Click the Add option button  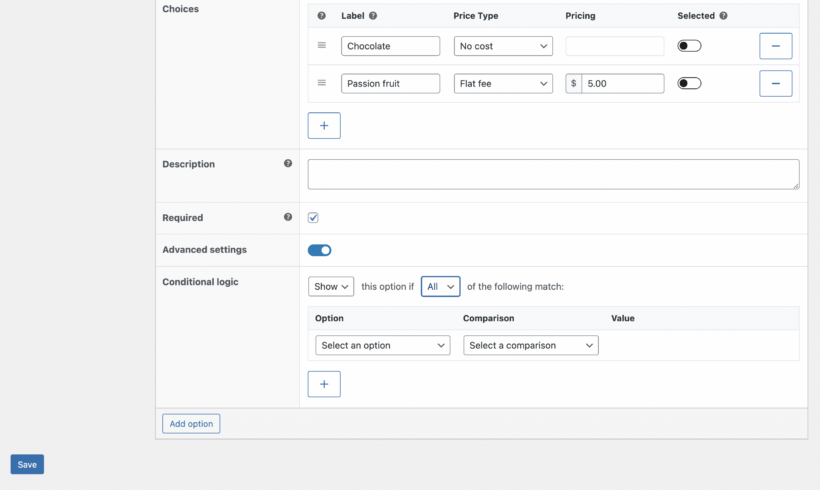[191, 424]
